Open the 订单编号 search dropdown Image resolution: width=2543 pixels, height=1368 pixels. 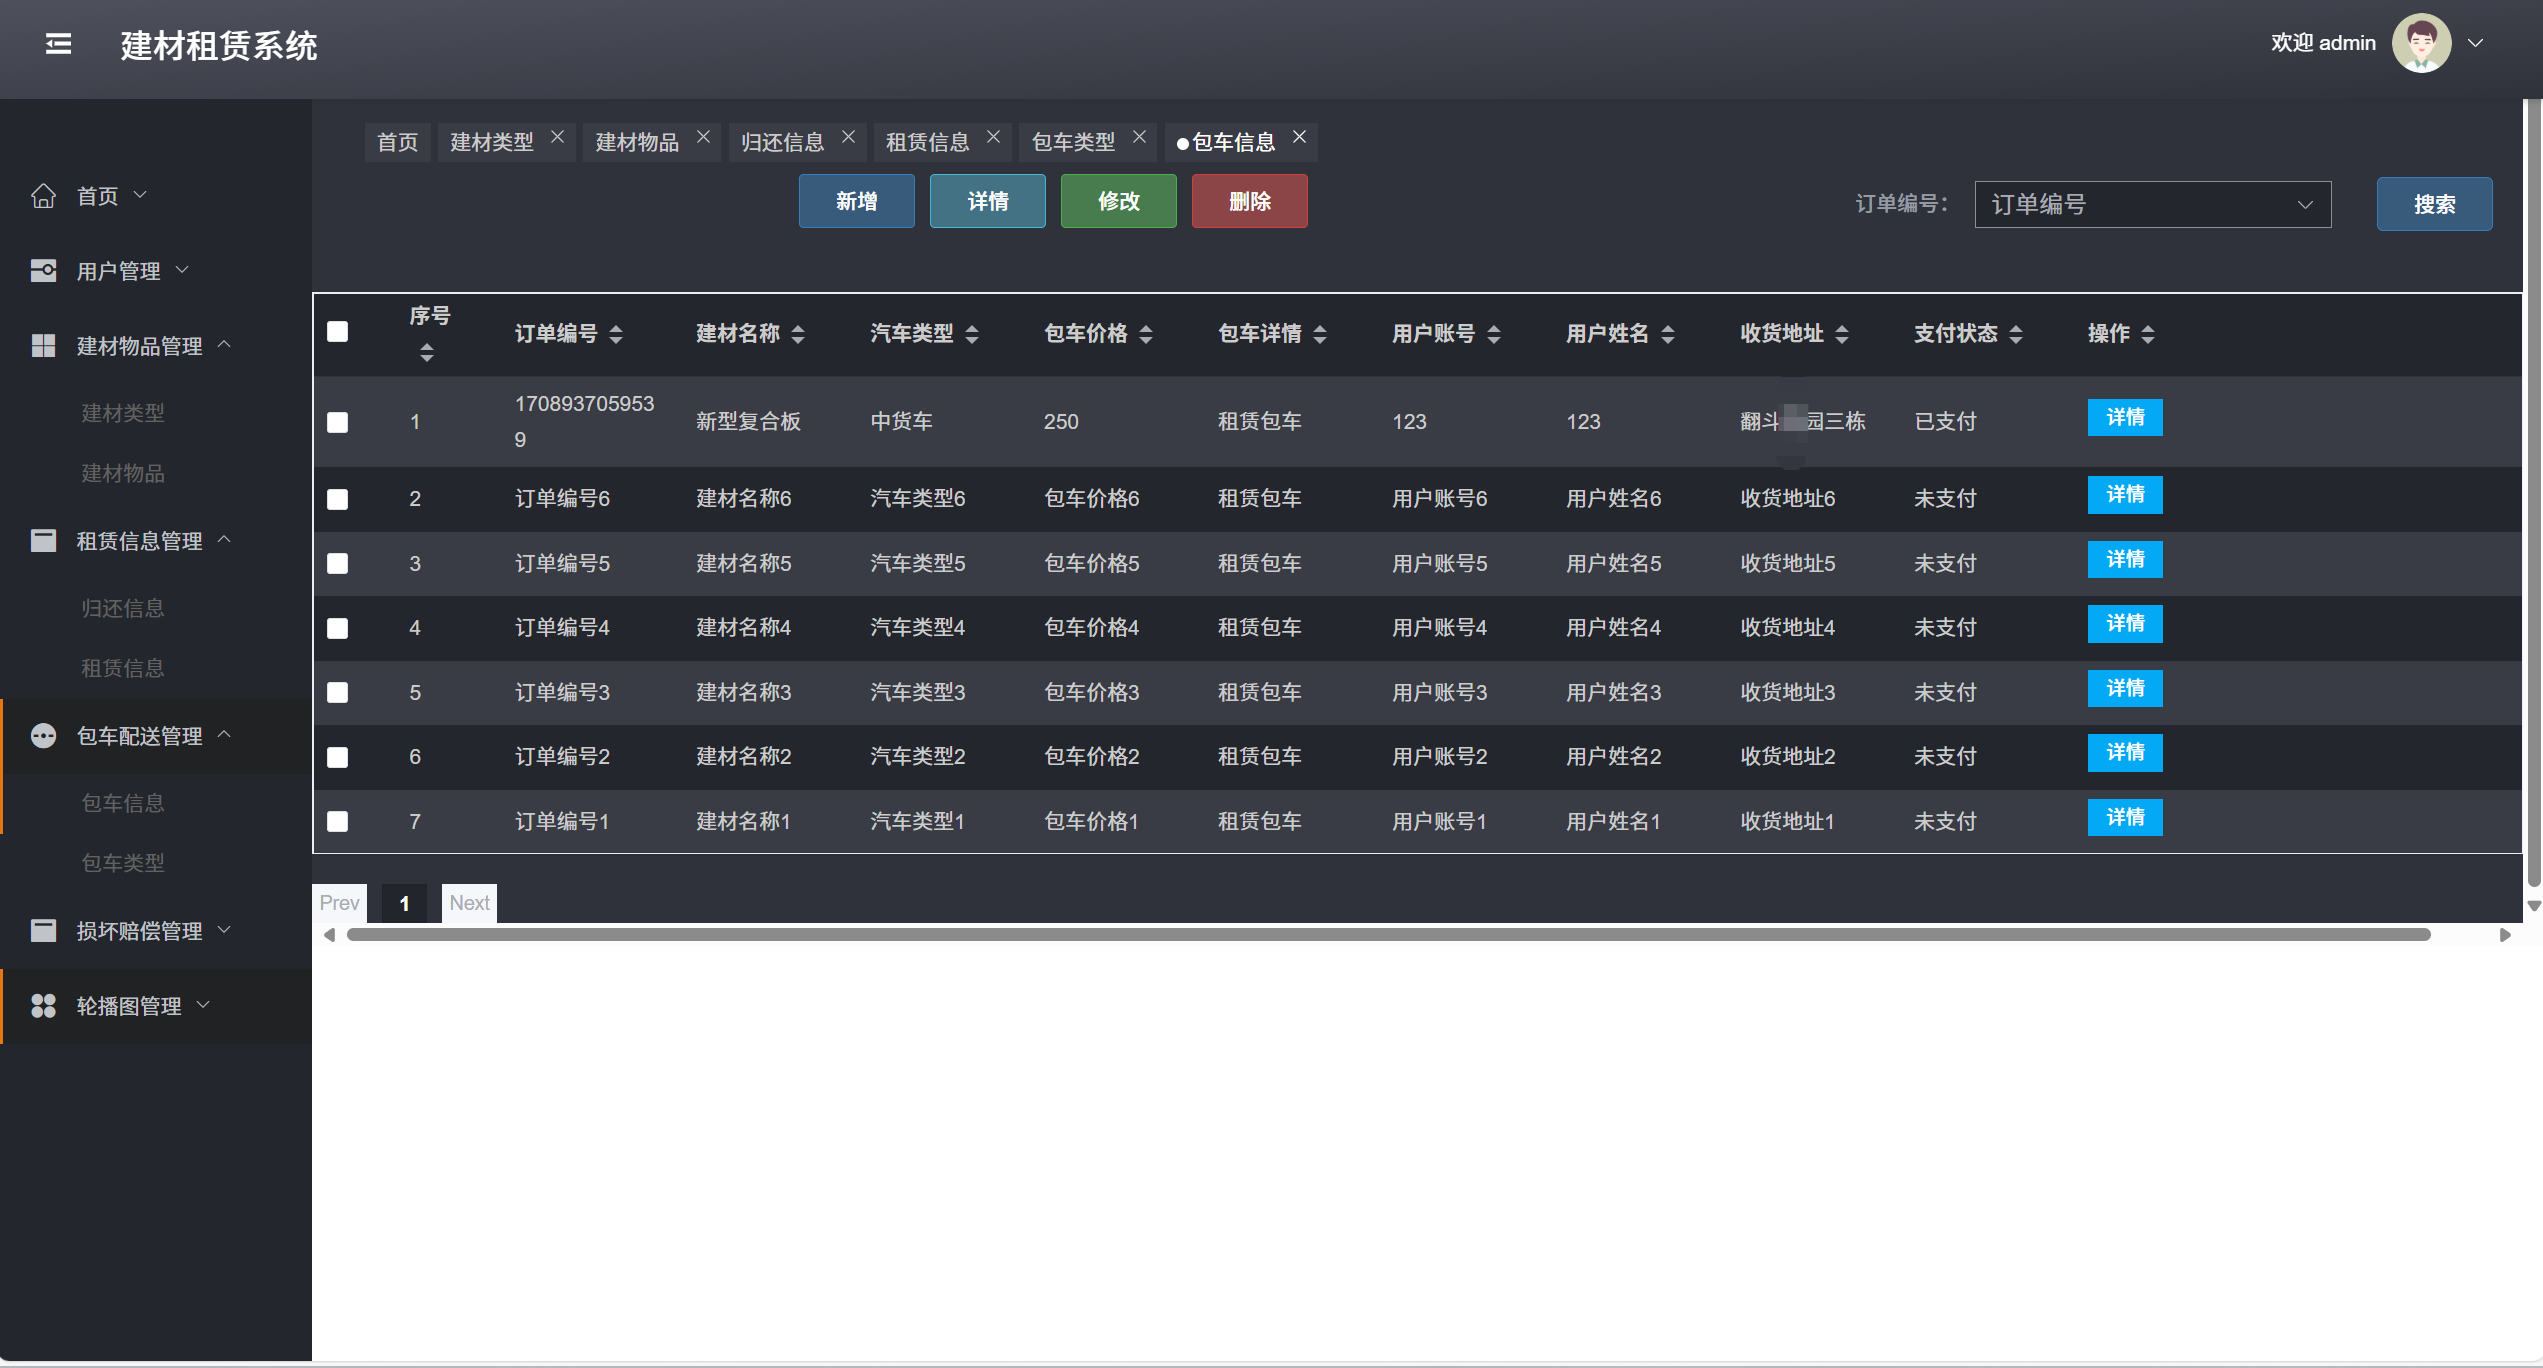pyautogui.click(x=2152, y=204)
